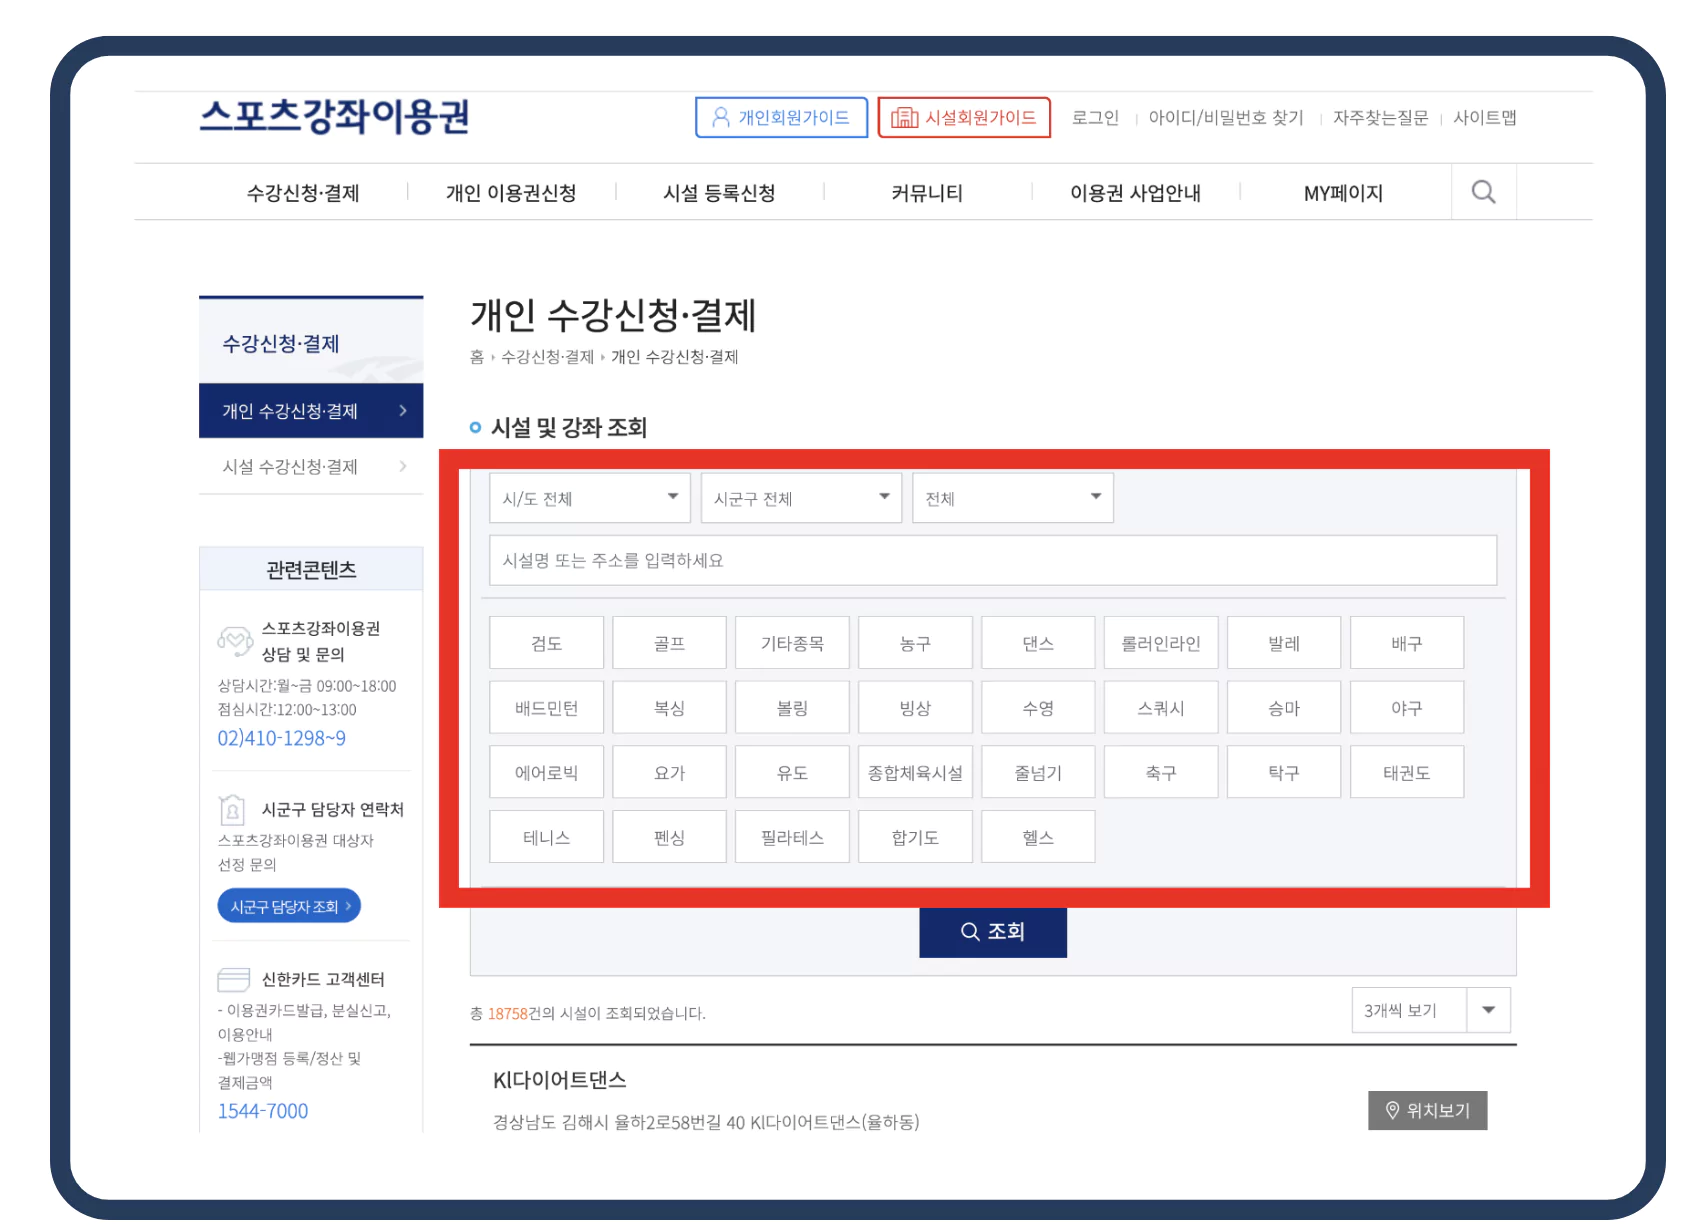Click the 02)410-1298~9 phone number
The image size is (1692, 1232).
point(282,738)
